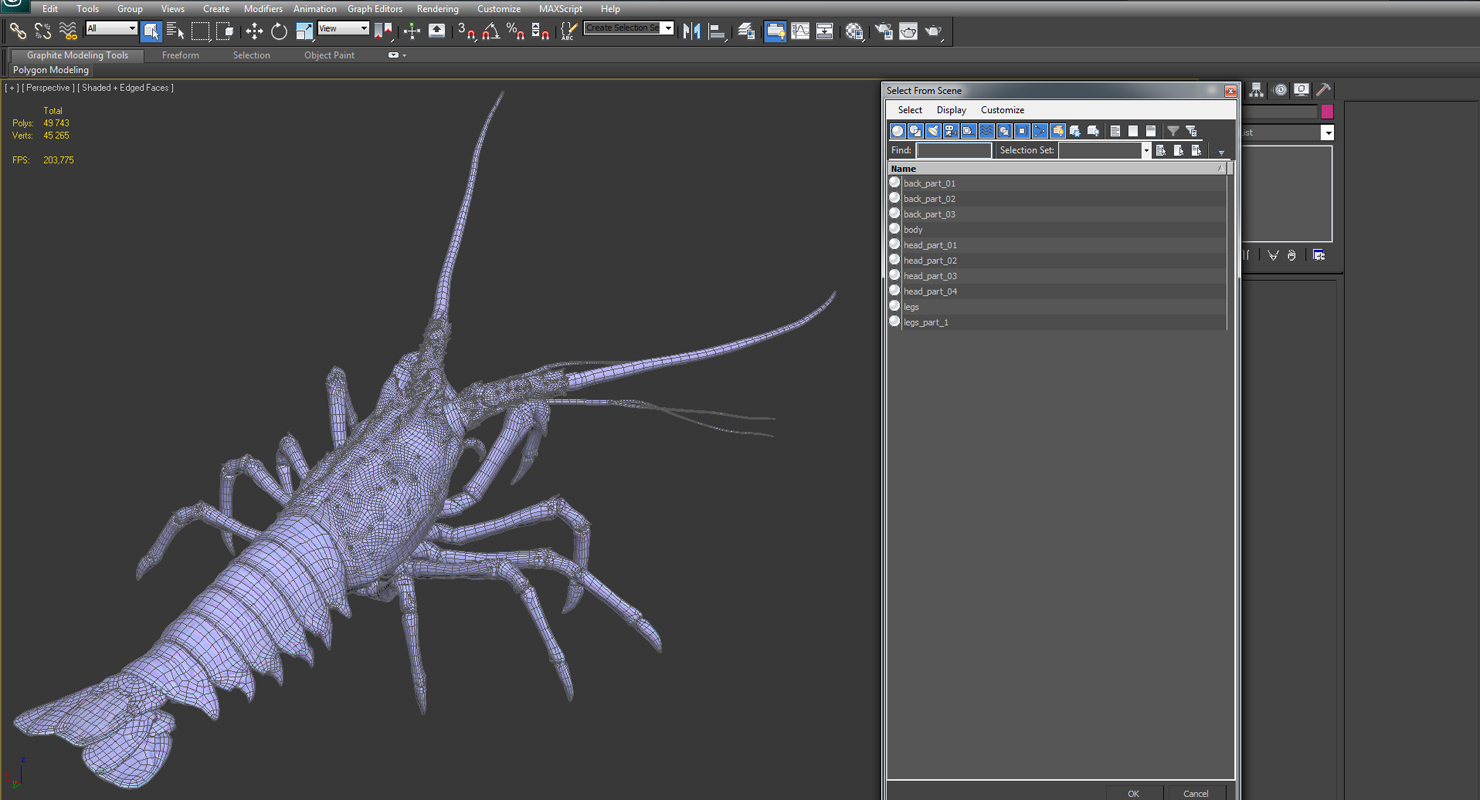
Task: Toggle the 3D Snaps button
Action: coord(467,31)
